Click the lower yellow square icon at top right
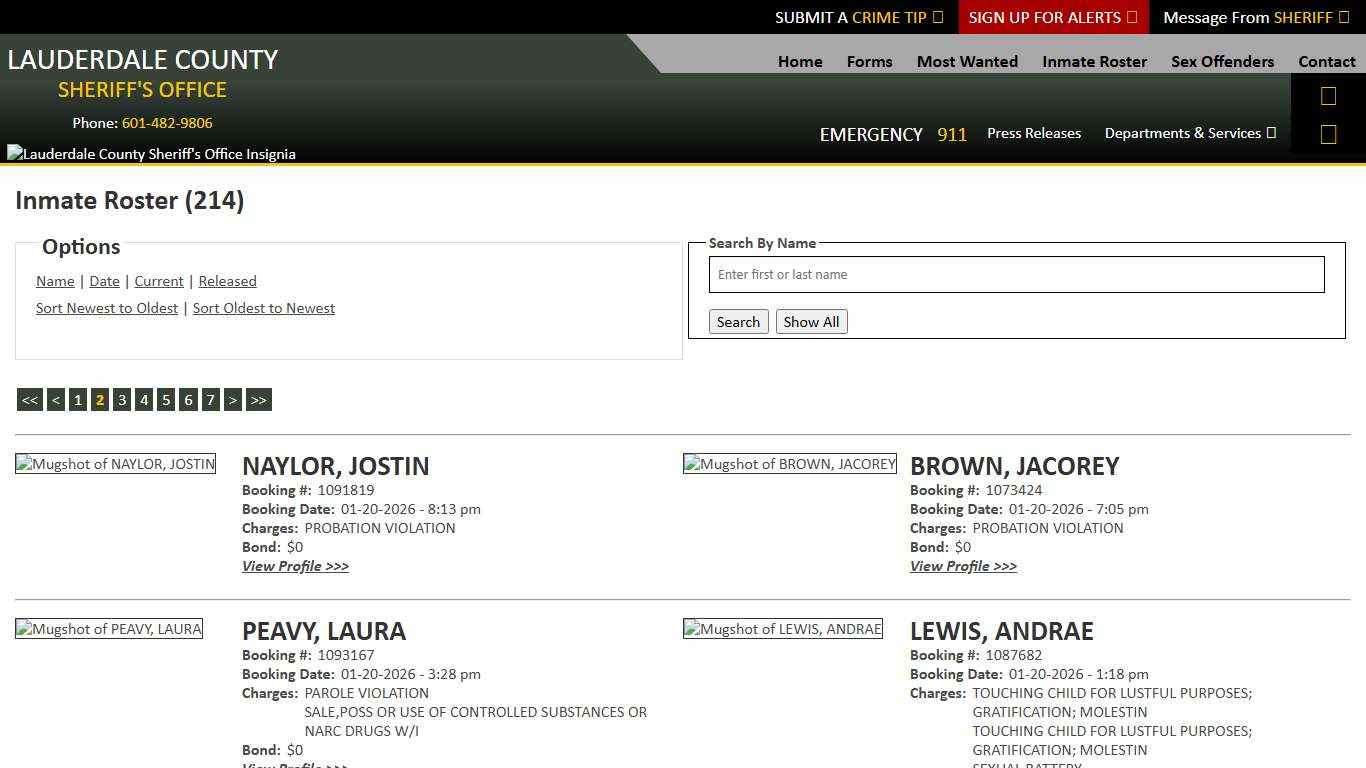The width and height of the screenshot is (1366, 768). 1328,133
